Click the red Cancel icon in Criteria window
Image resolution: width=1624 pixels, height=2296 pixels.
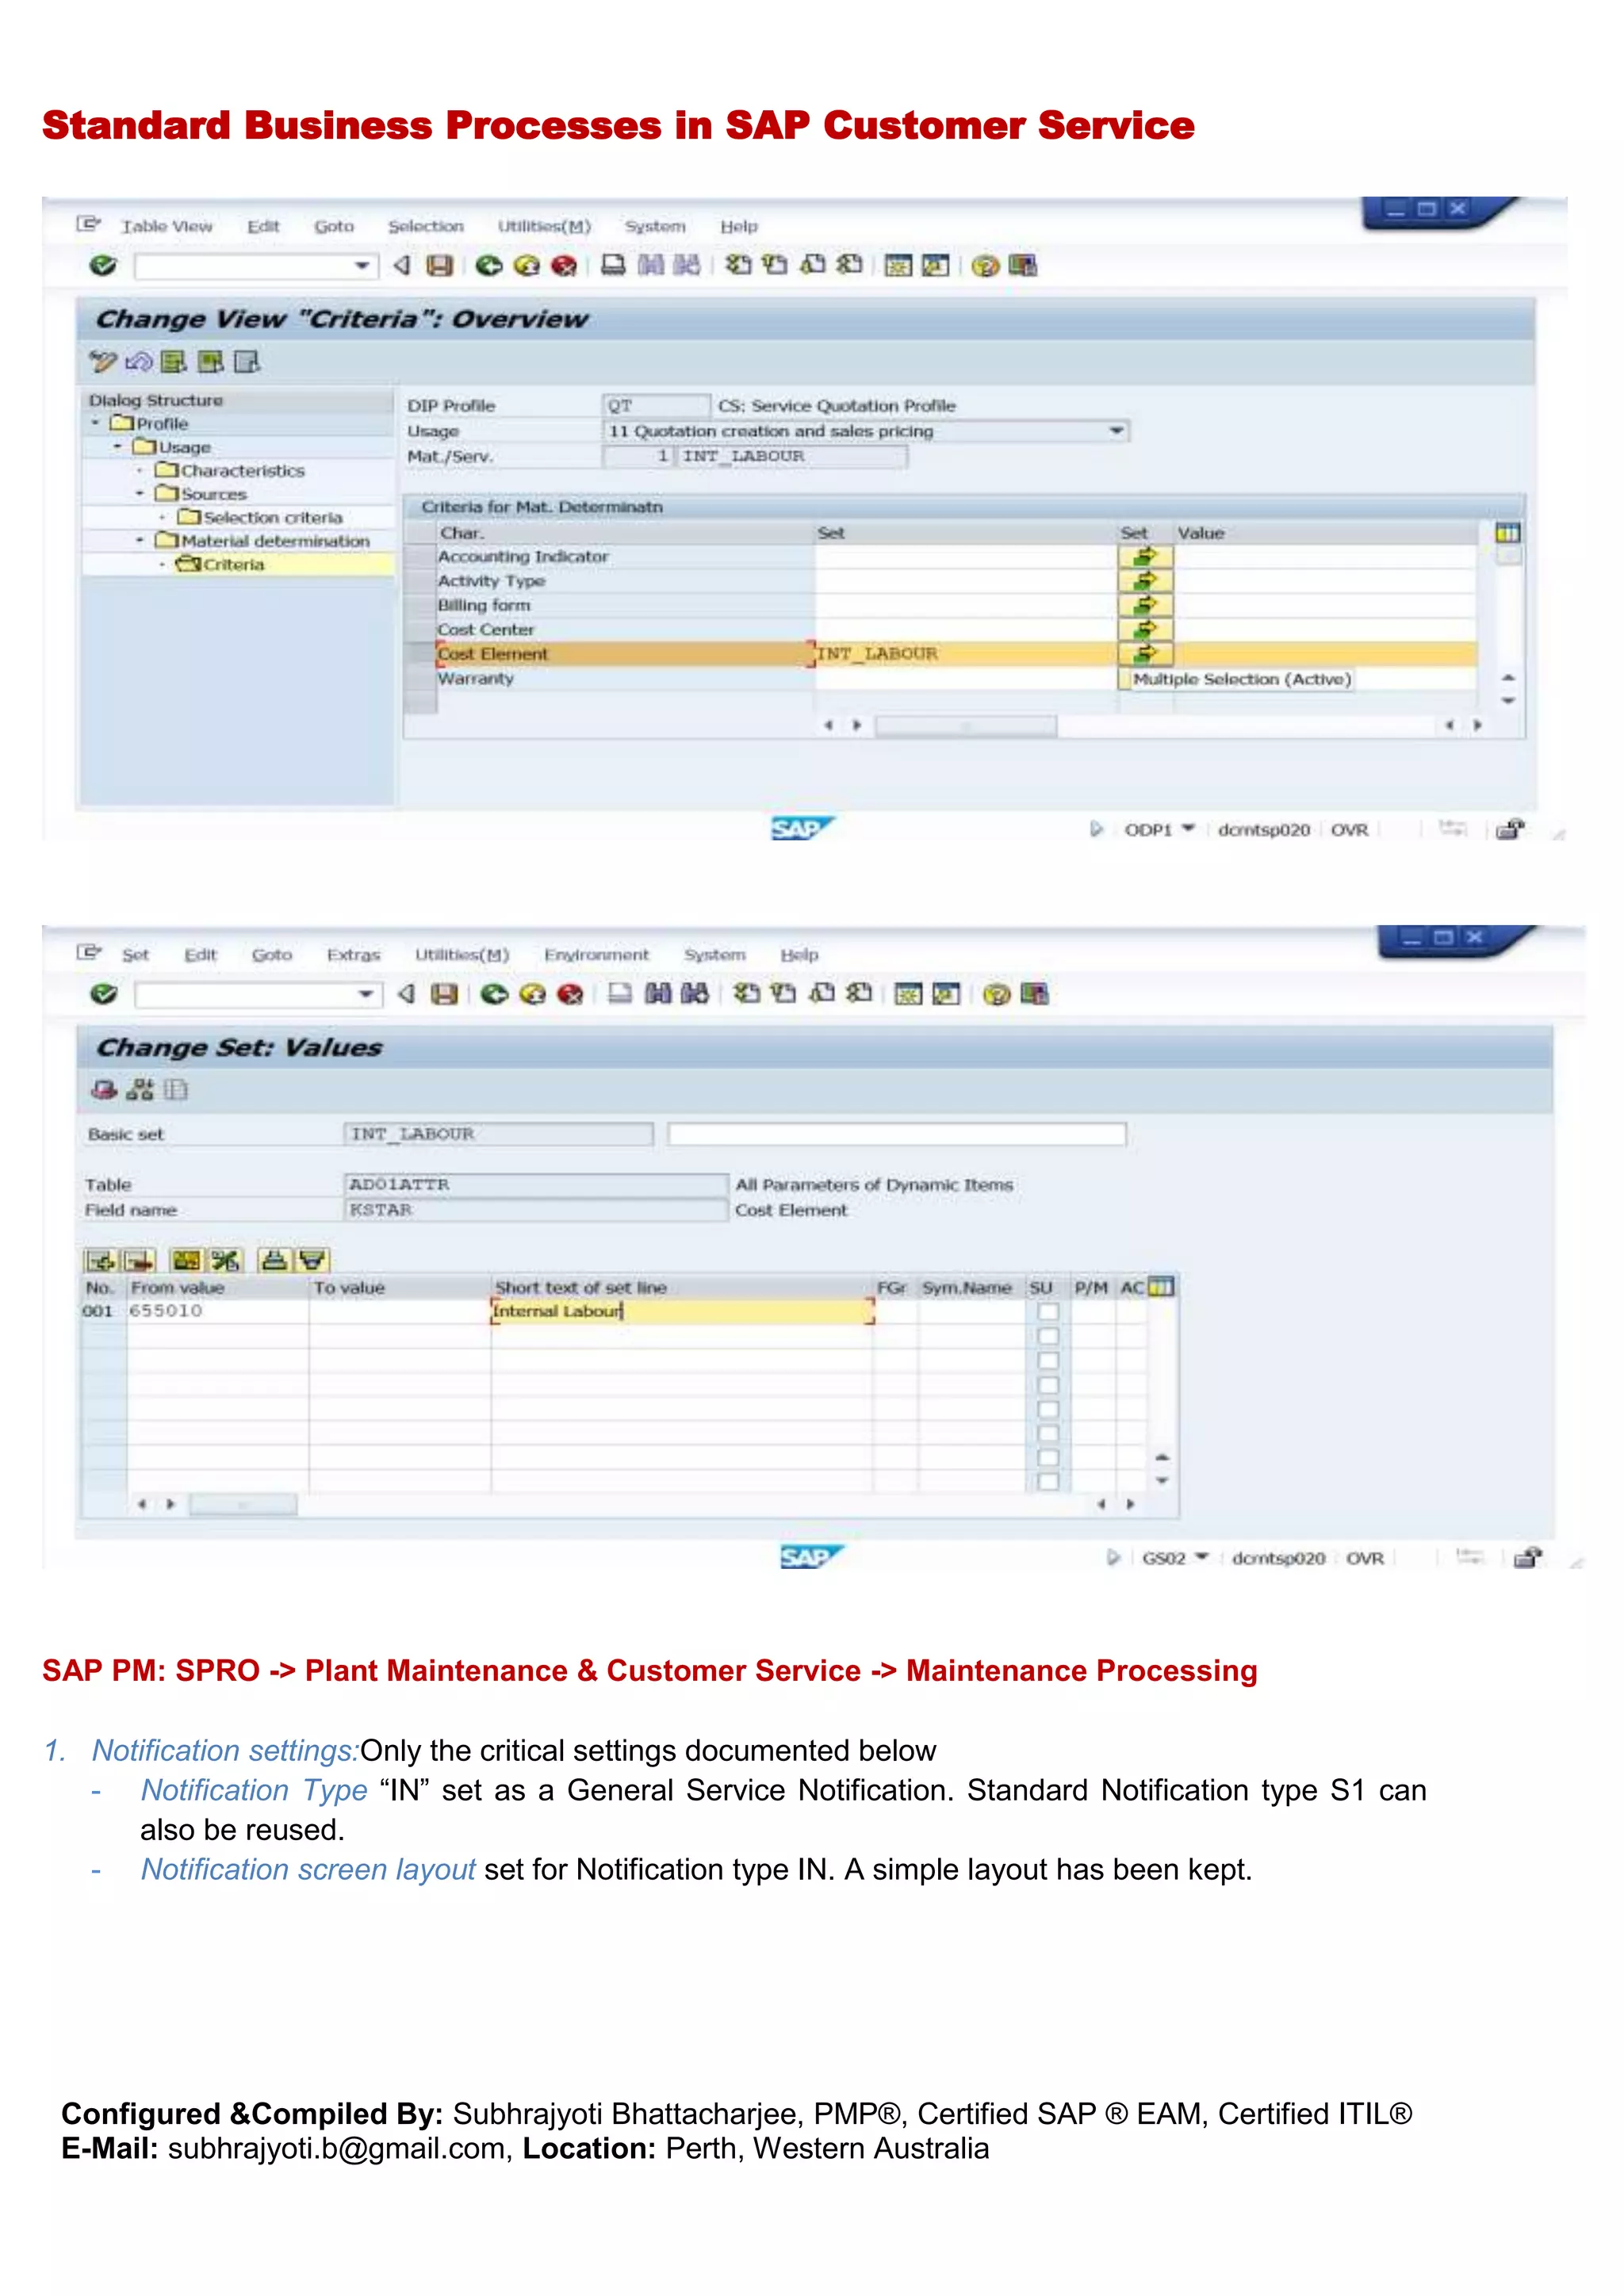(564, 266)
